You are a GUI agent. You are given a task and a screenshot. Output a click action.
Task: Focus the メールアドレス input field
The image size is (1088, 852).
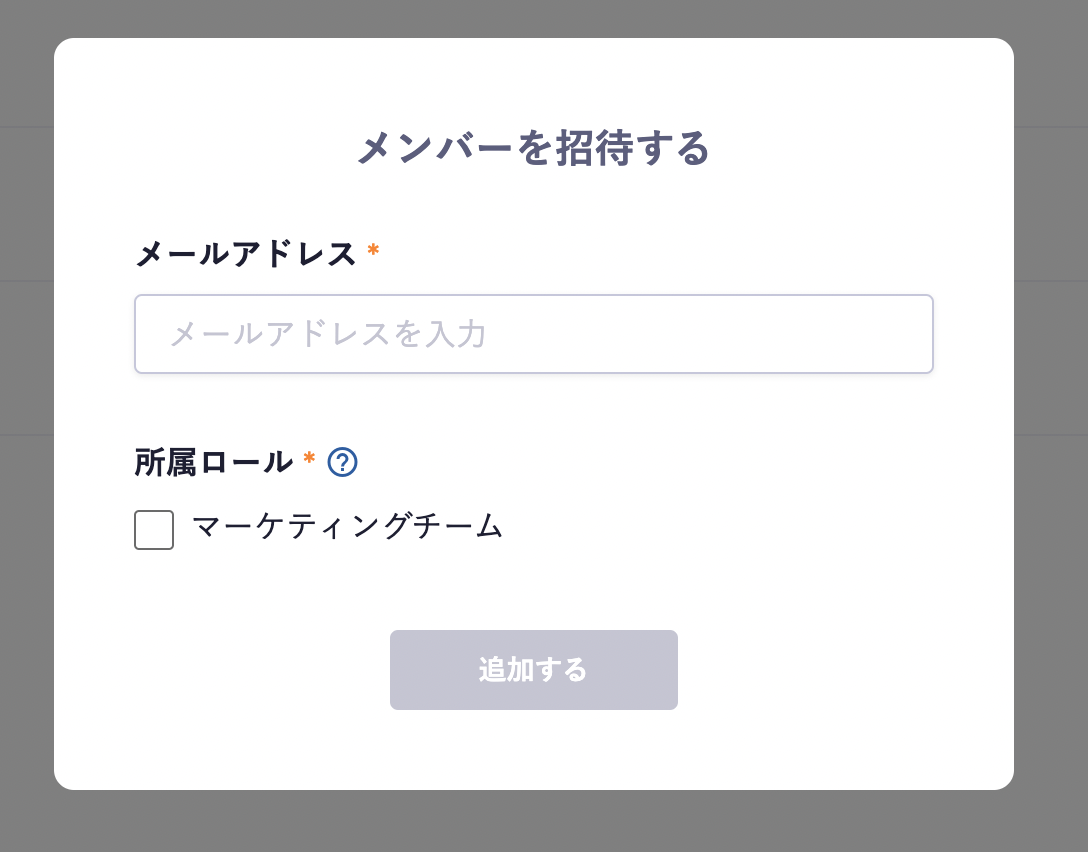point(534,334)
